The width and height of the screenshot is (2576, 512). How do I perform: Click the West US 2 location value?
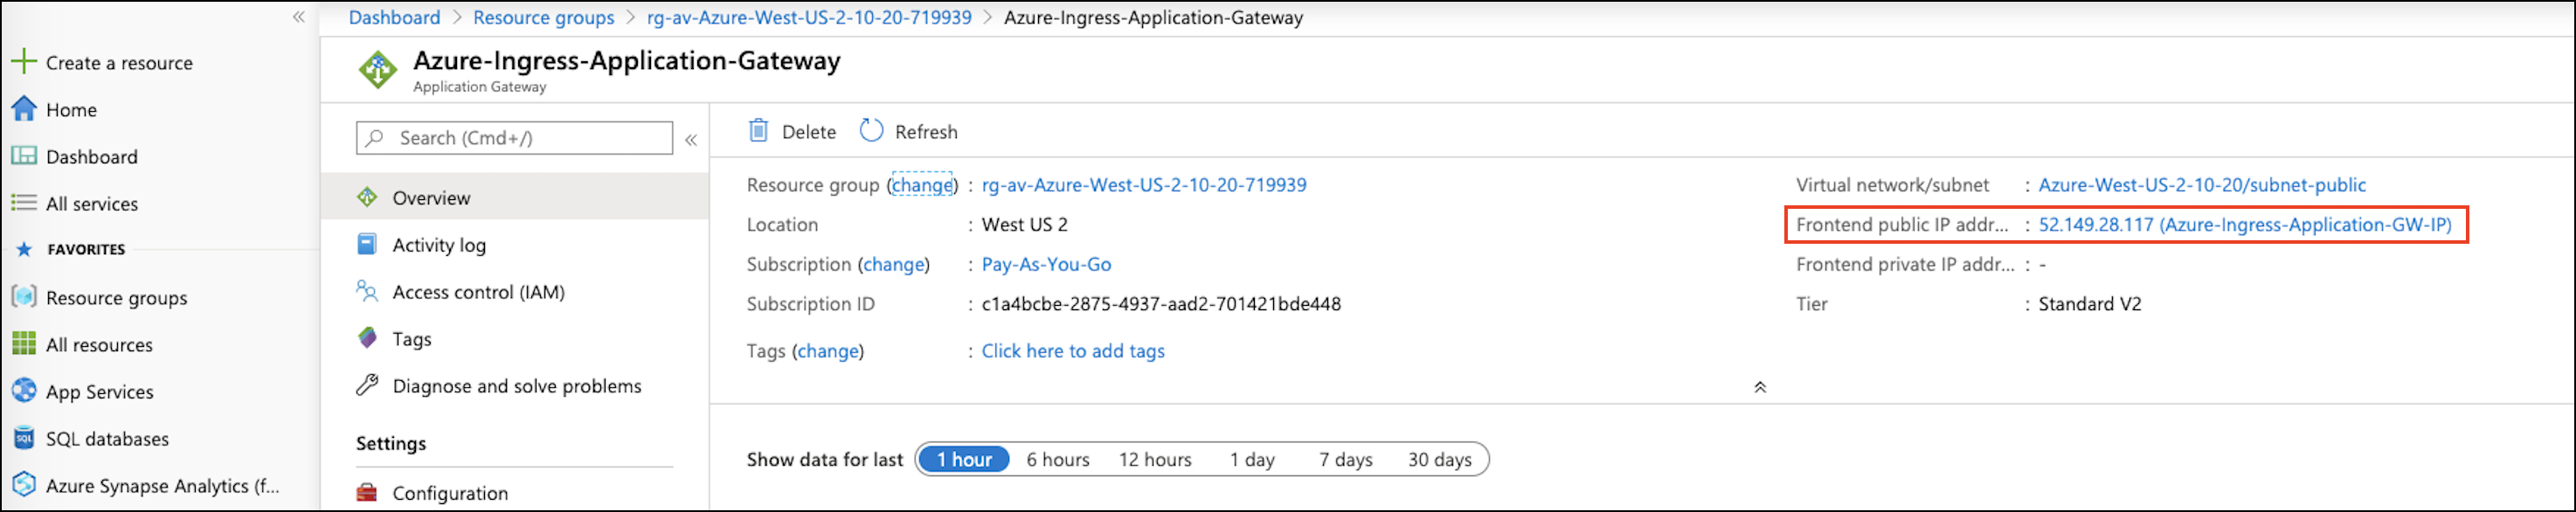pyautogui.click(x=1024, y=225)
